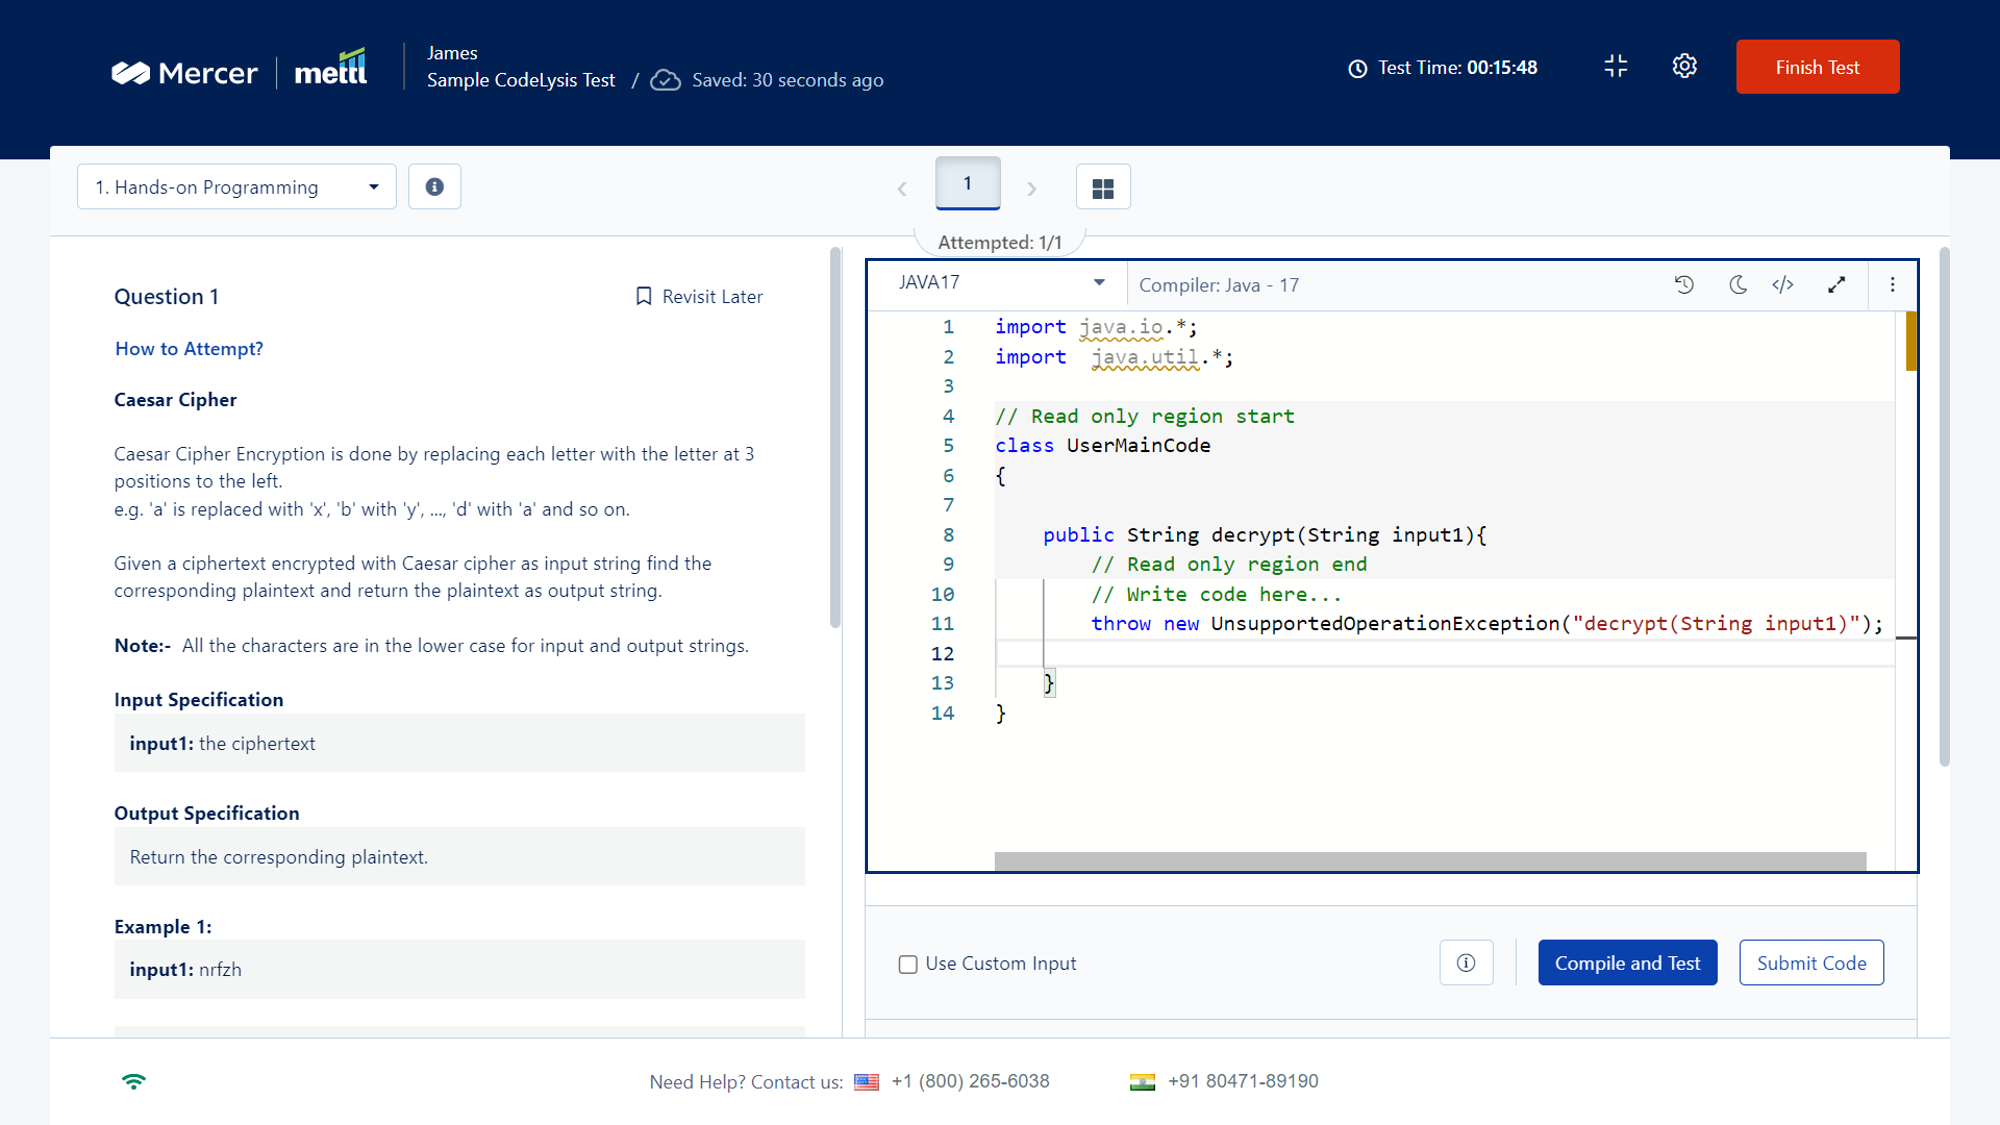
Task: Click the Submit Code button
Action: click(1811, 963)
